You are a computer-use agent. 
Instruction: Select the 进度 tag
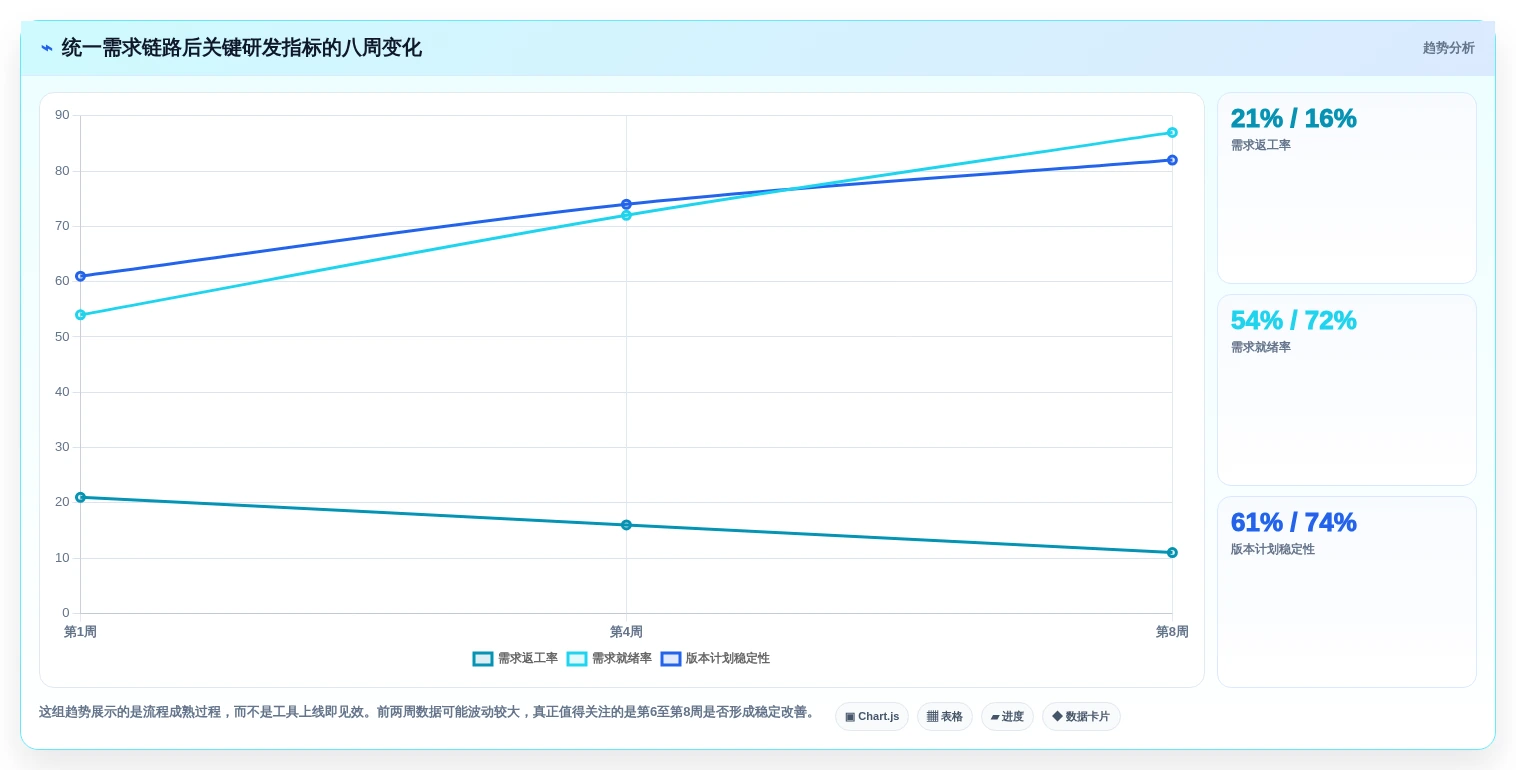[x=1007, y=717]
